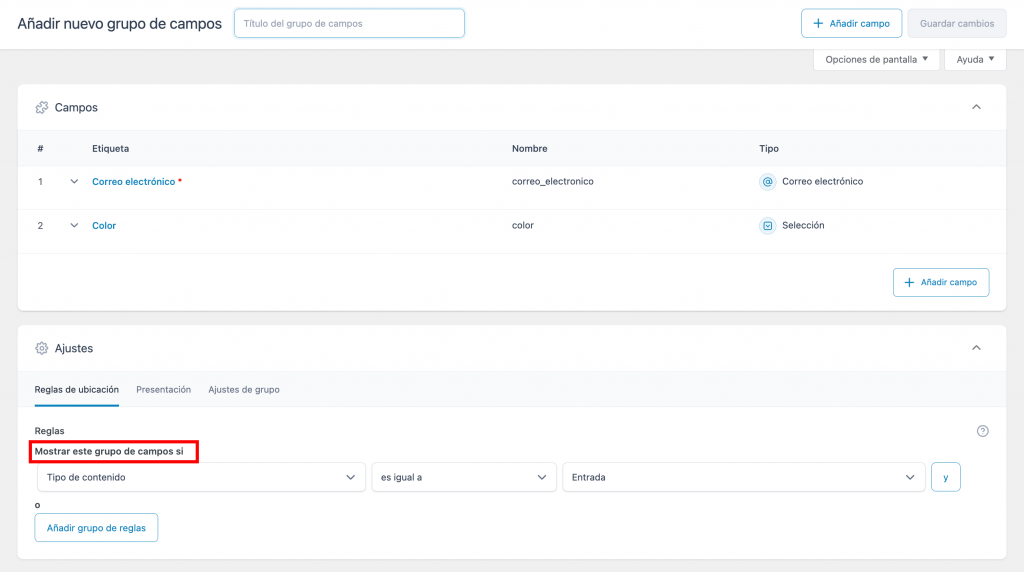Switch to the Presentación tab
The height and width of the screenshot is (572, 1024).
pos(163,390)
